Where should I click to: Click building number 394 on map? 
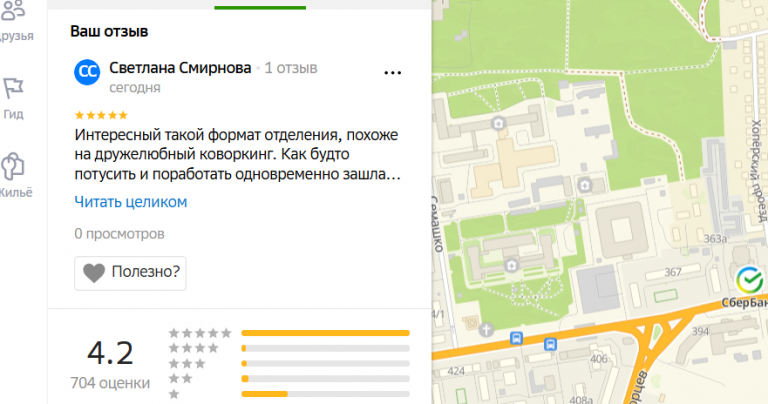click(700, 332)
